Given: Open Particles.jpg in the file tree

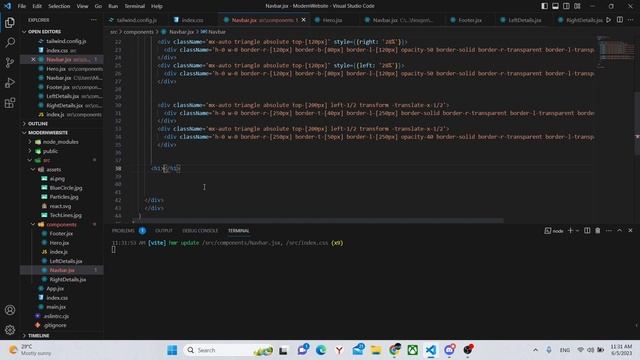Looking at the screenshot, I should (64, 197).
